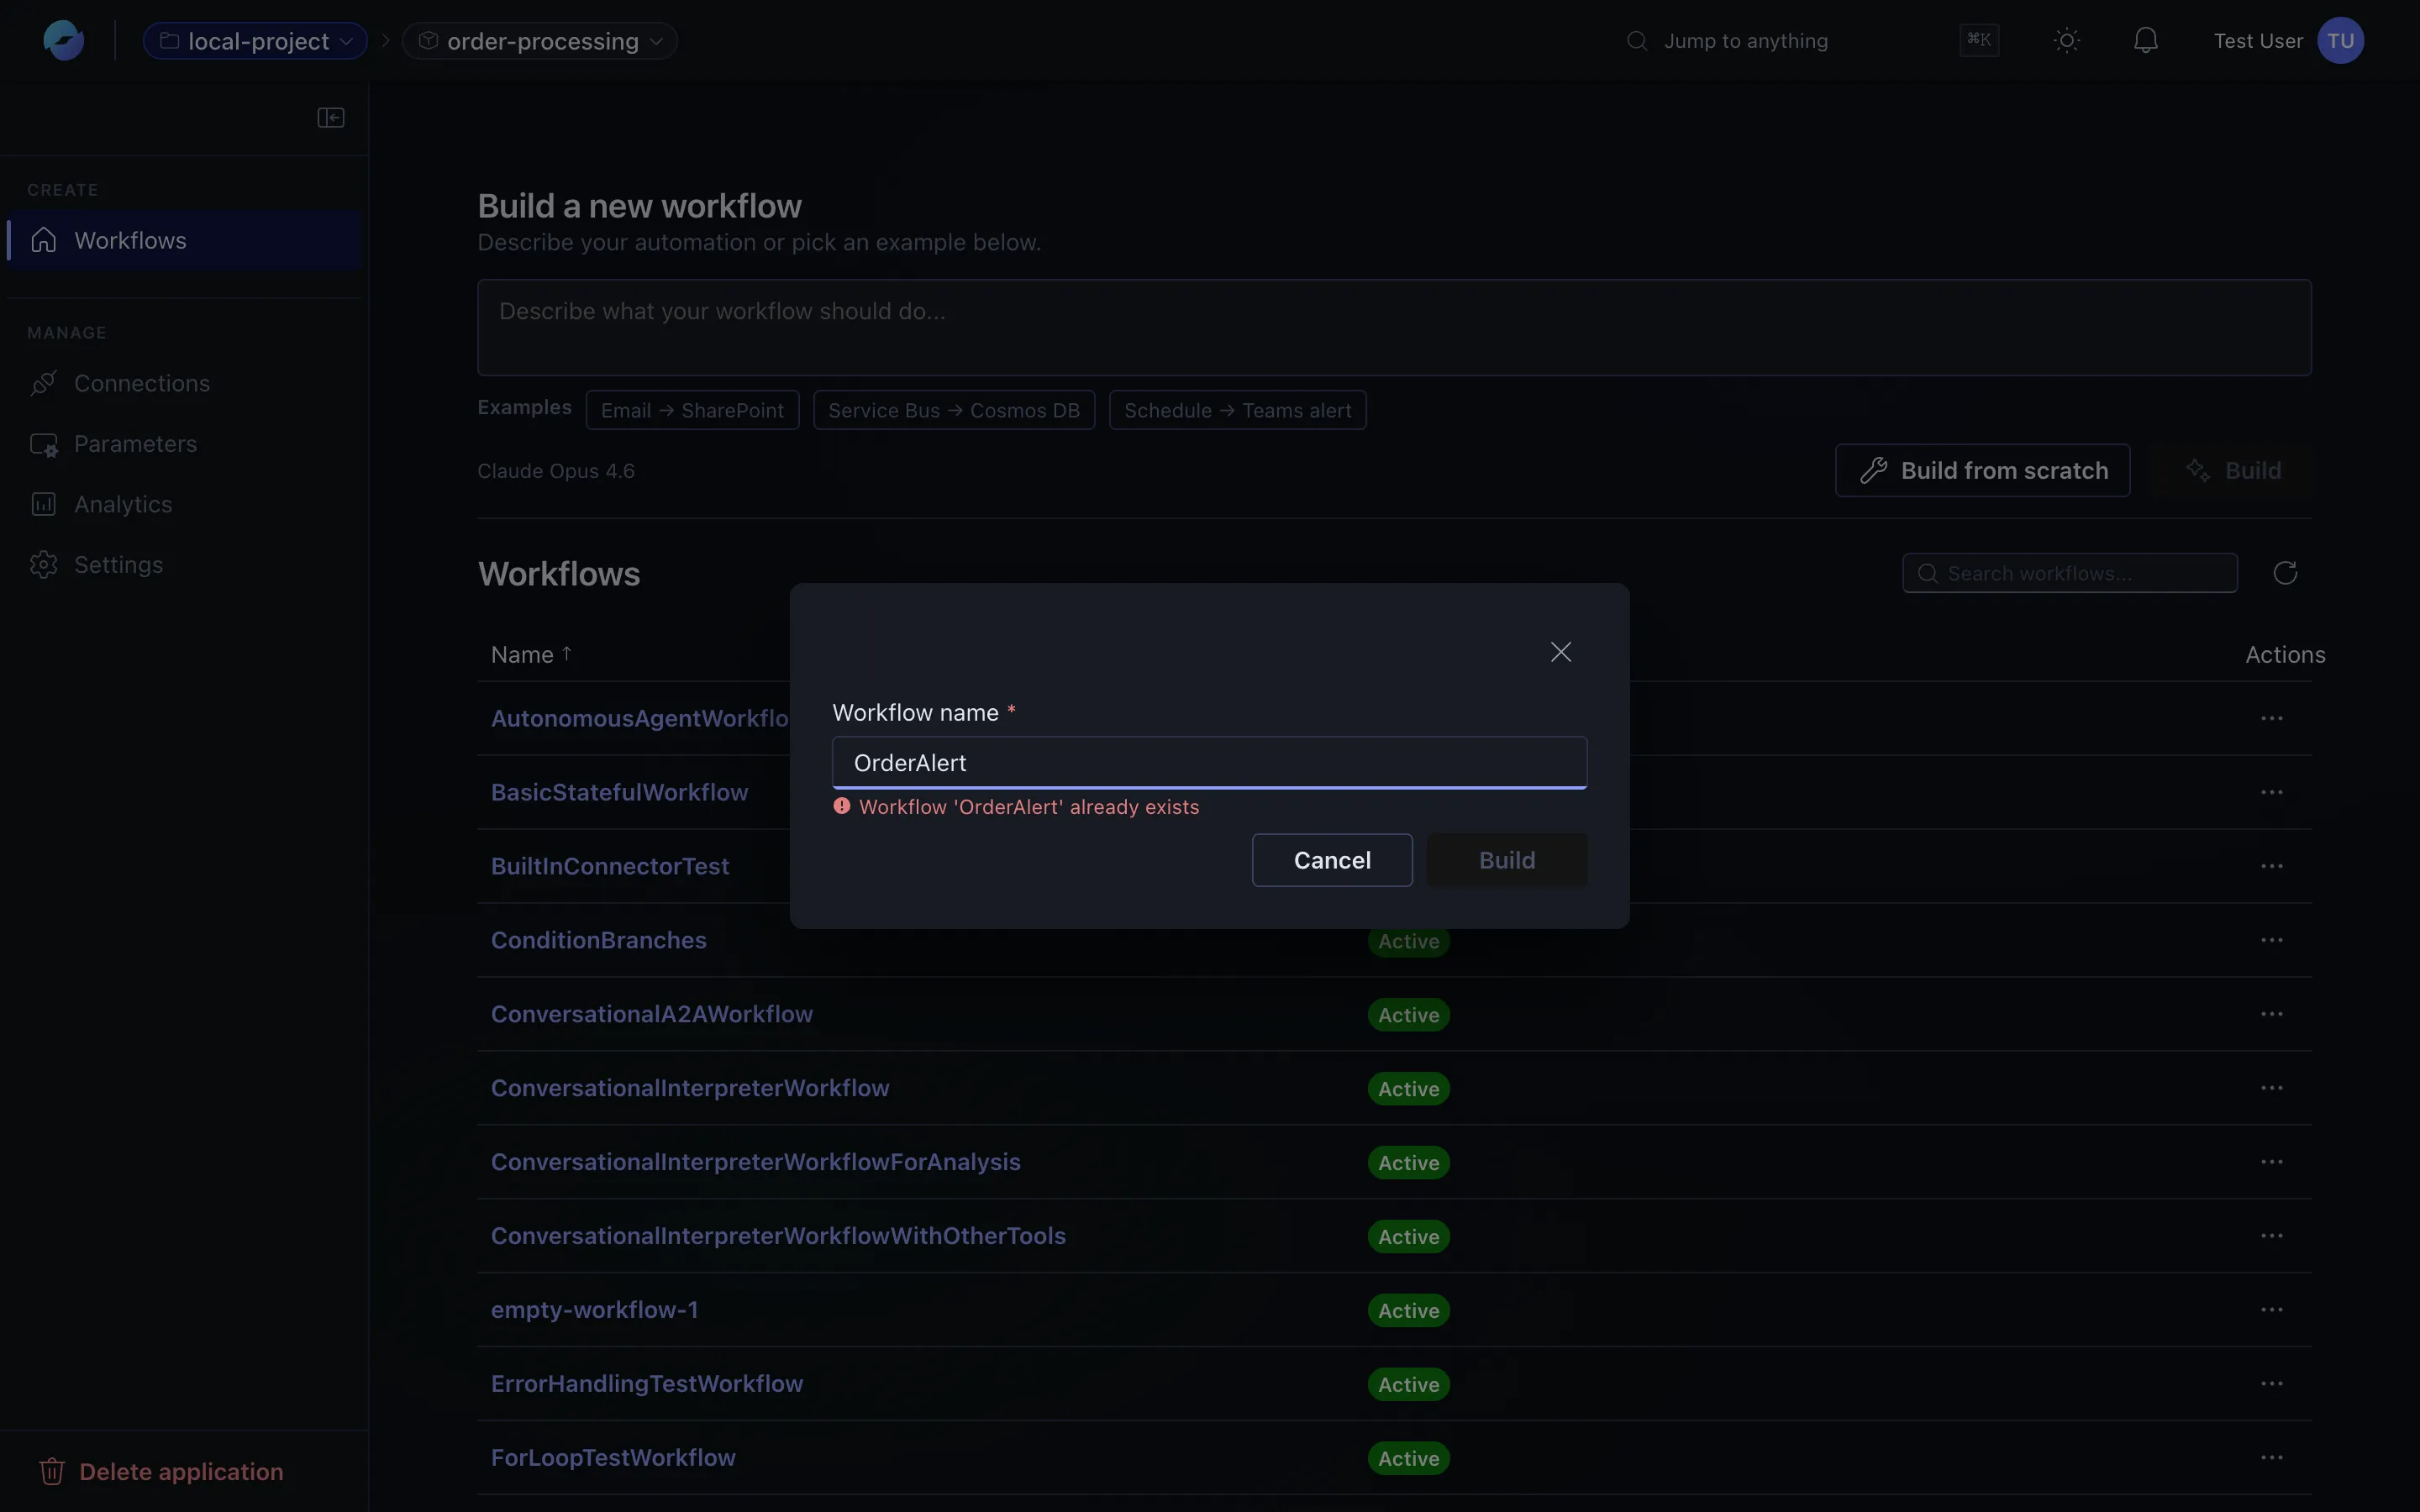Open actions menu for ConversationalInterpreterWorkflowWithOtherTools row
Viewport: 2420px width, 1512px height.
[x=2272, y=1236]
